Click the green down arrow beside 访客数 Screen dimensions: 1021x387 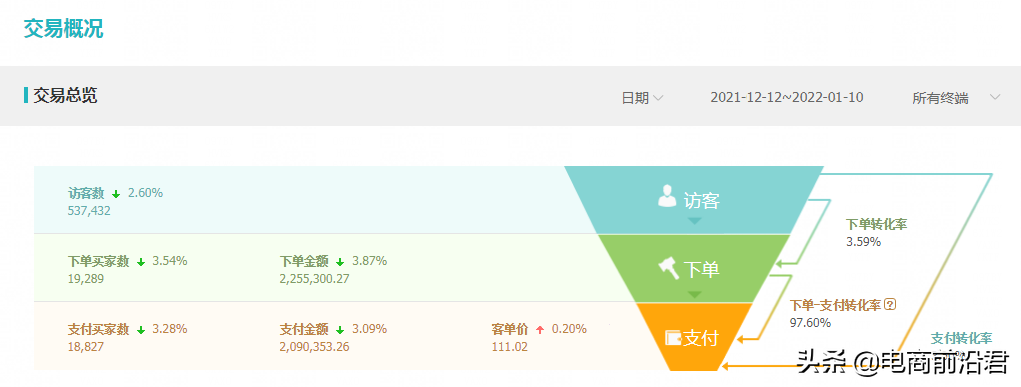[x=117, y=194]
